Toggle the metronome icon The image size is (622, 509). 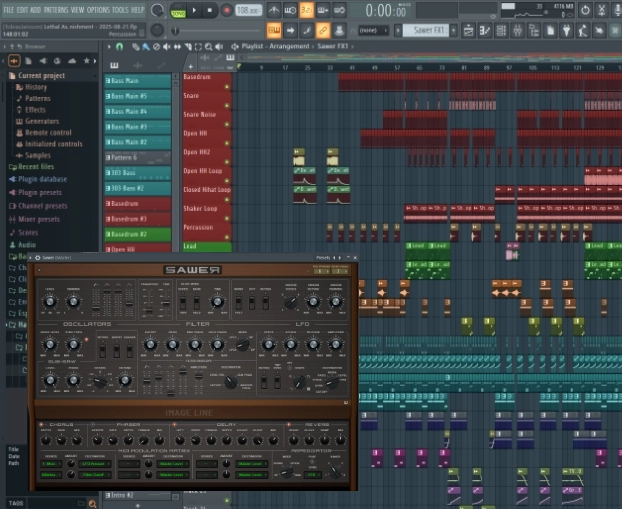tap(274, 11)
